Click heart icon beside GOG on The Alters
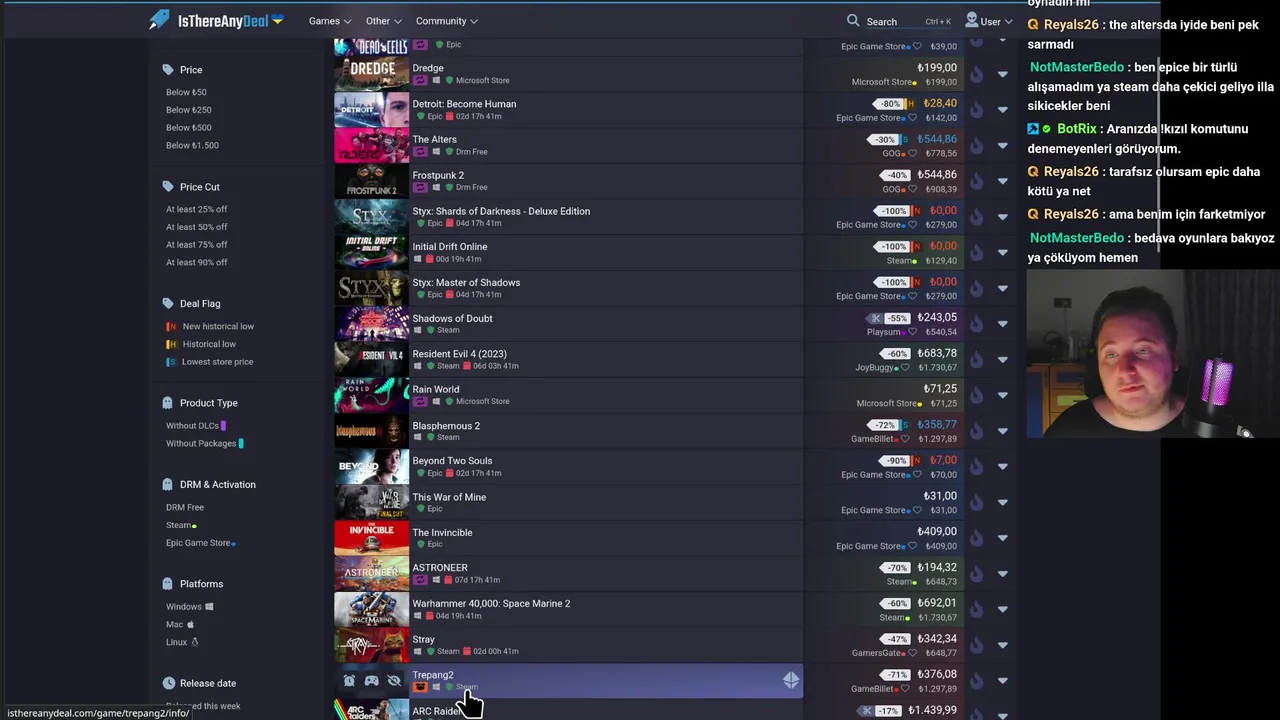Viewport: 1280px width, 720px height. [x=912, y=153]
